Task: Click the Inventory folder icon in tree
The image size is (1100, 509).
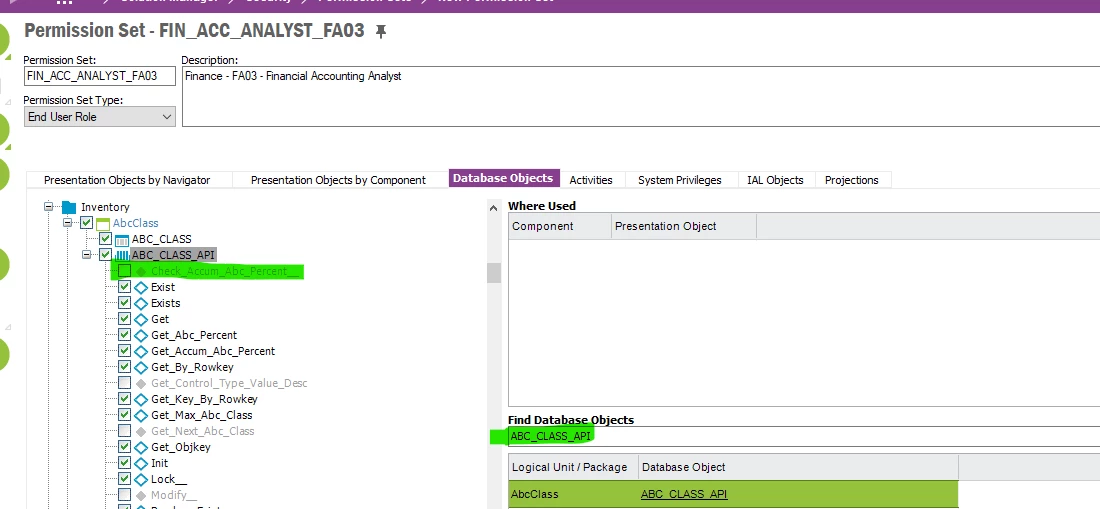Action: pos(69,207)
